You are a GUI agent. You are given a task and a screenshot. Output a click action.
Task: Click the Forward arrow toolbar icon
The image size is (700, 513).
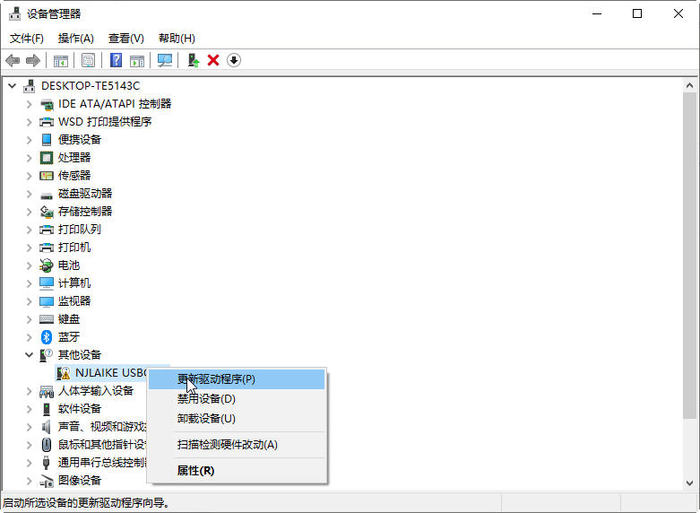(x=33, y=60)
